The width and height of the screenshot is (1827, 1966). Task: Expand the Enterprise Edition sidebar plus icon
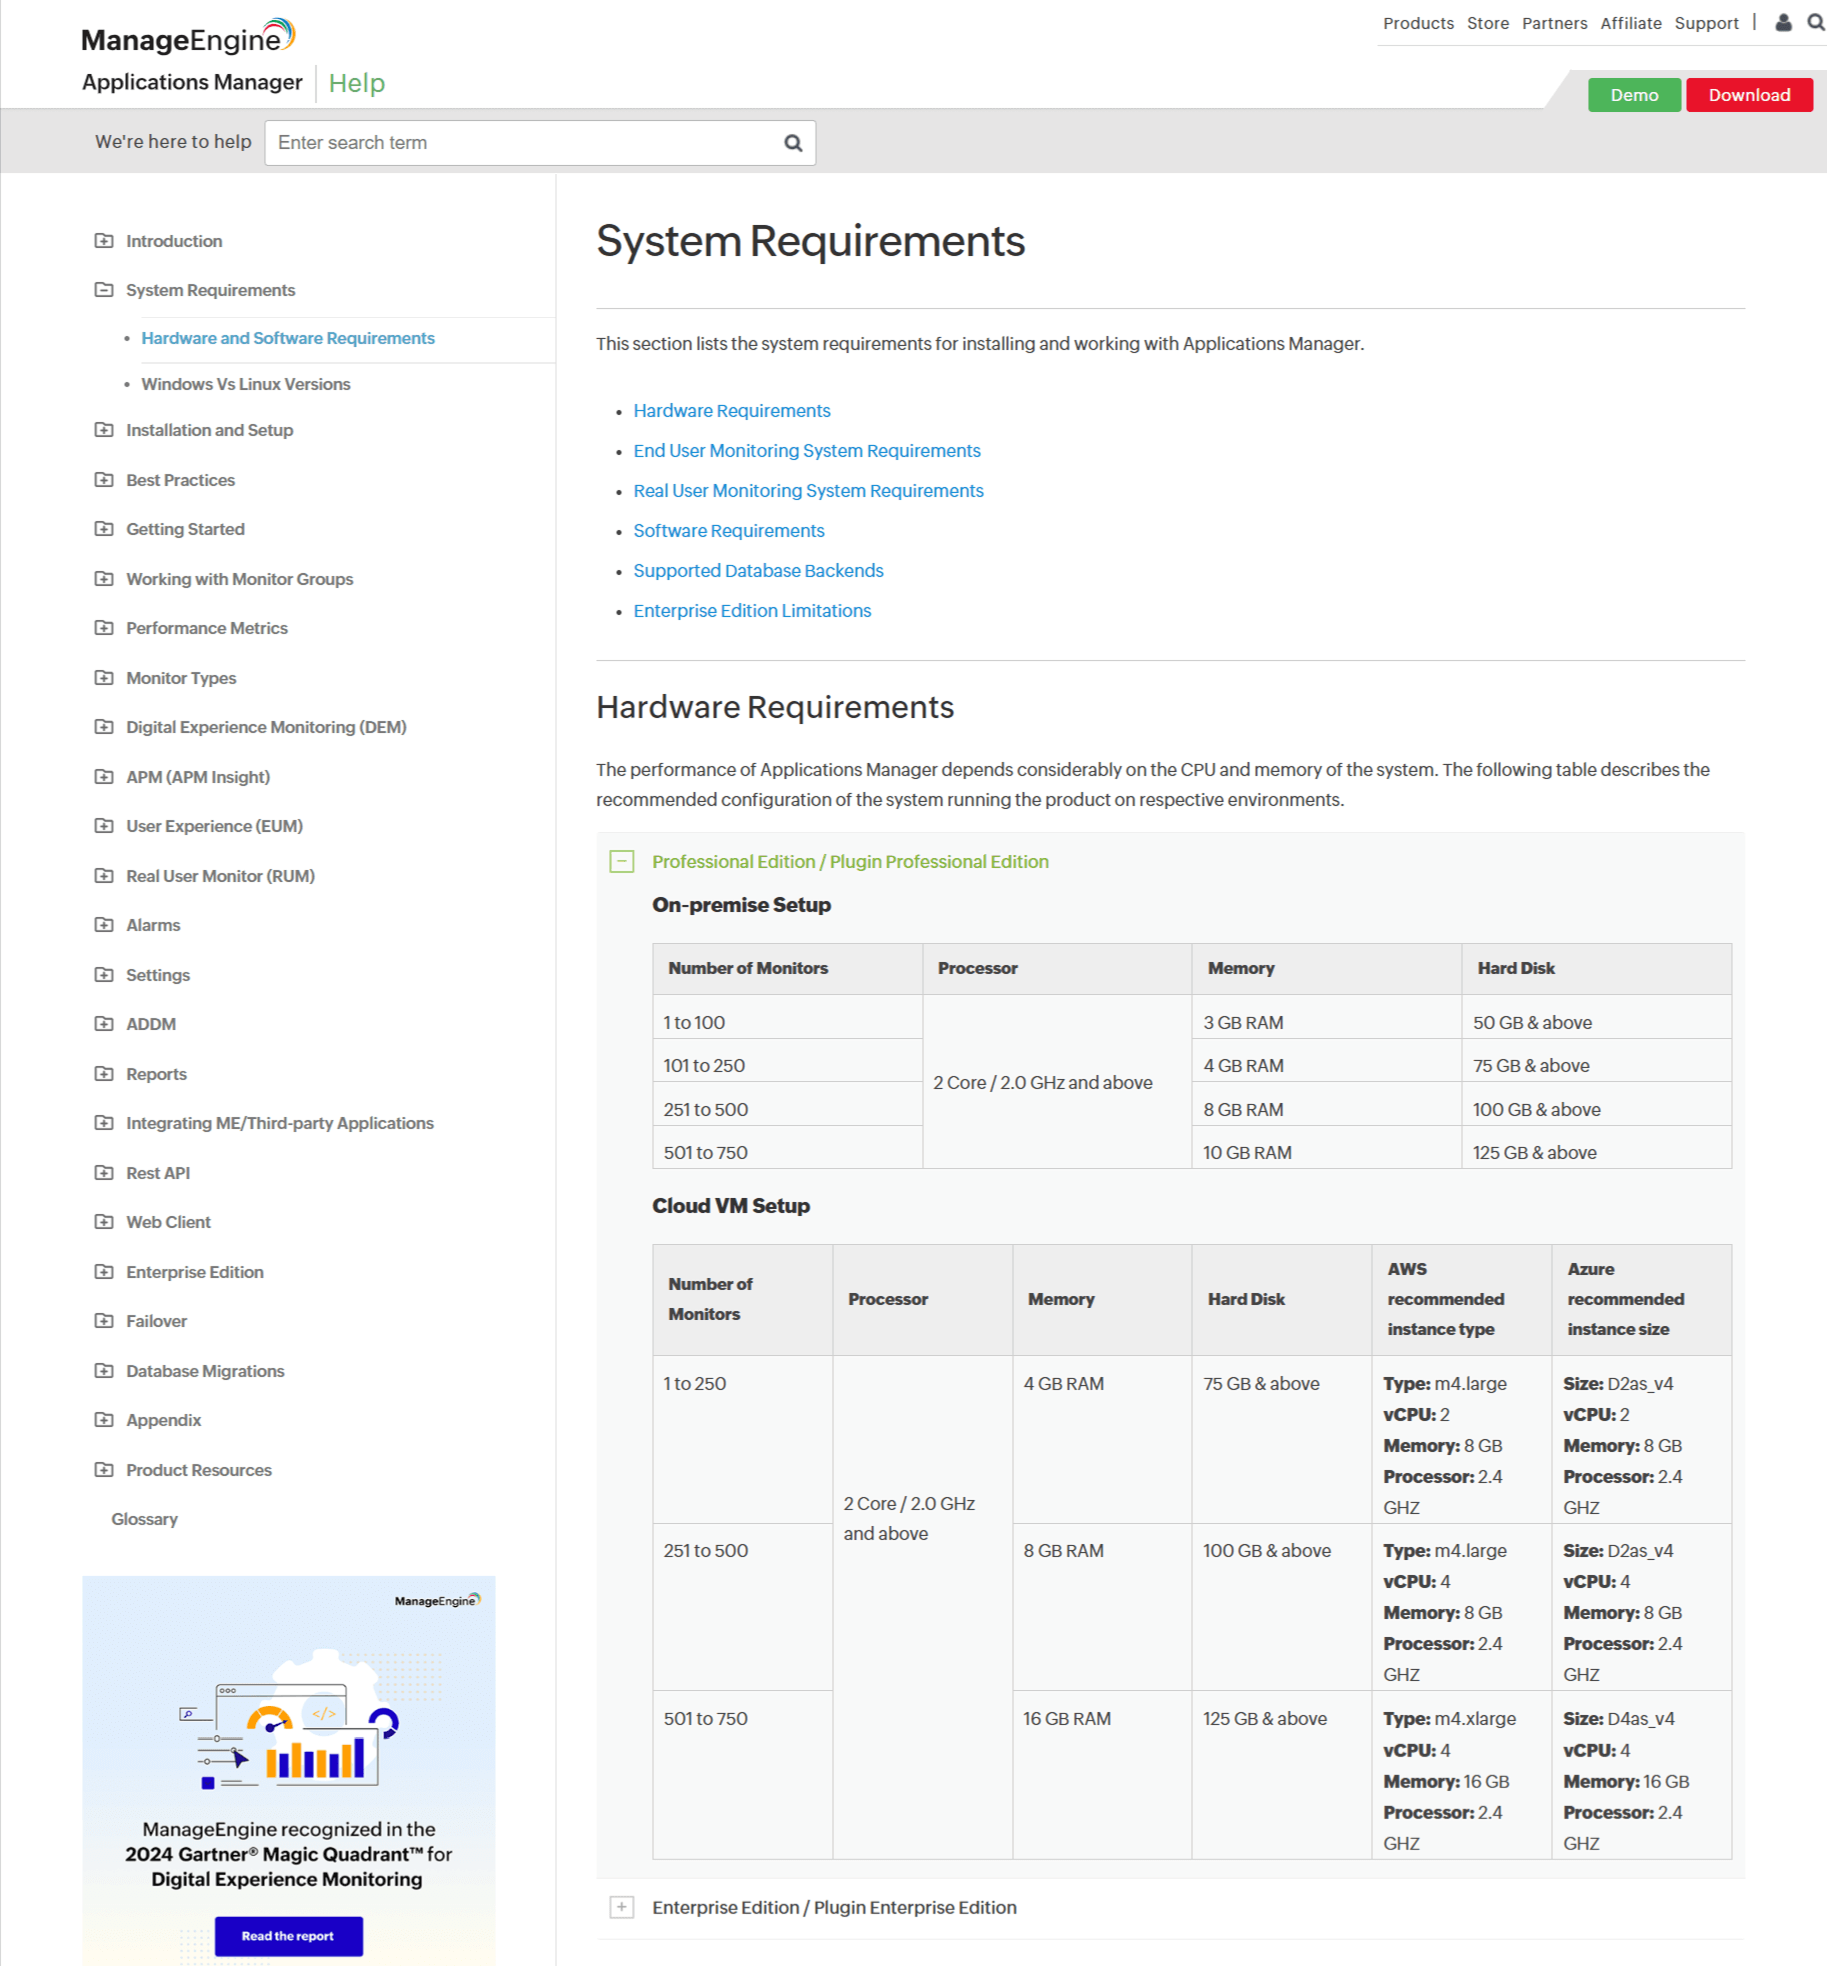click(x=104, y=1272)
